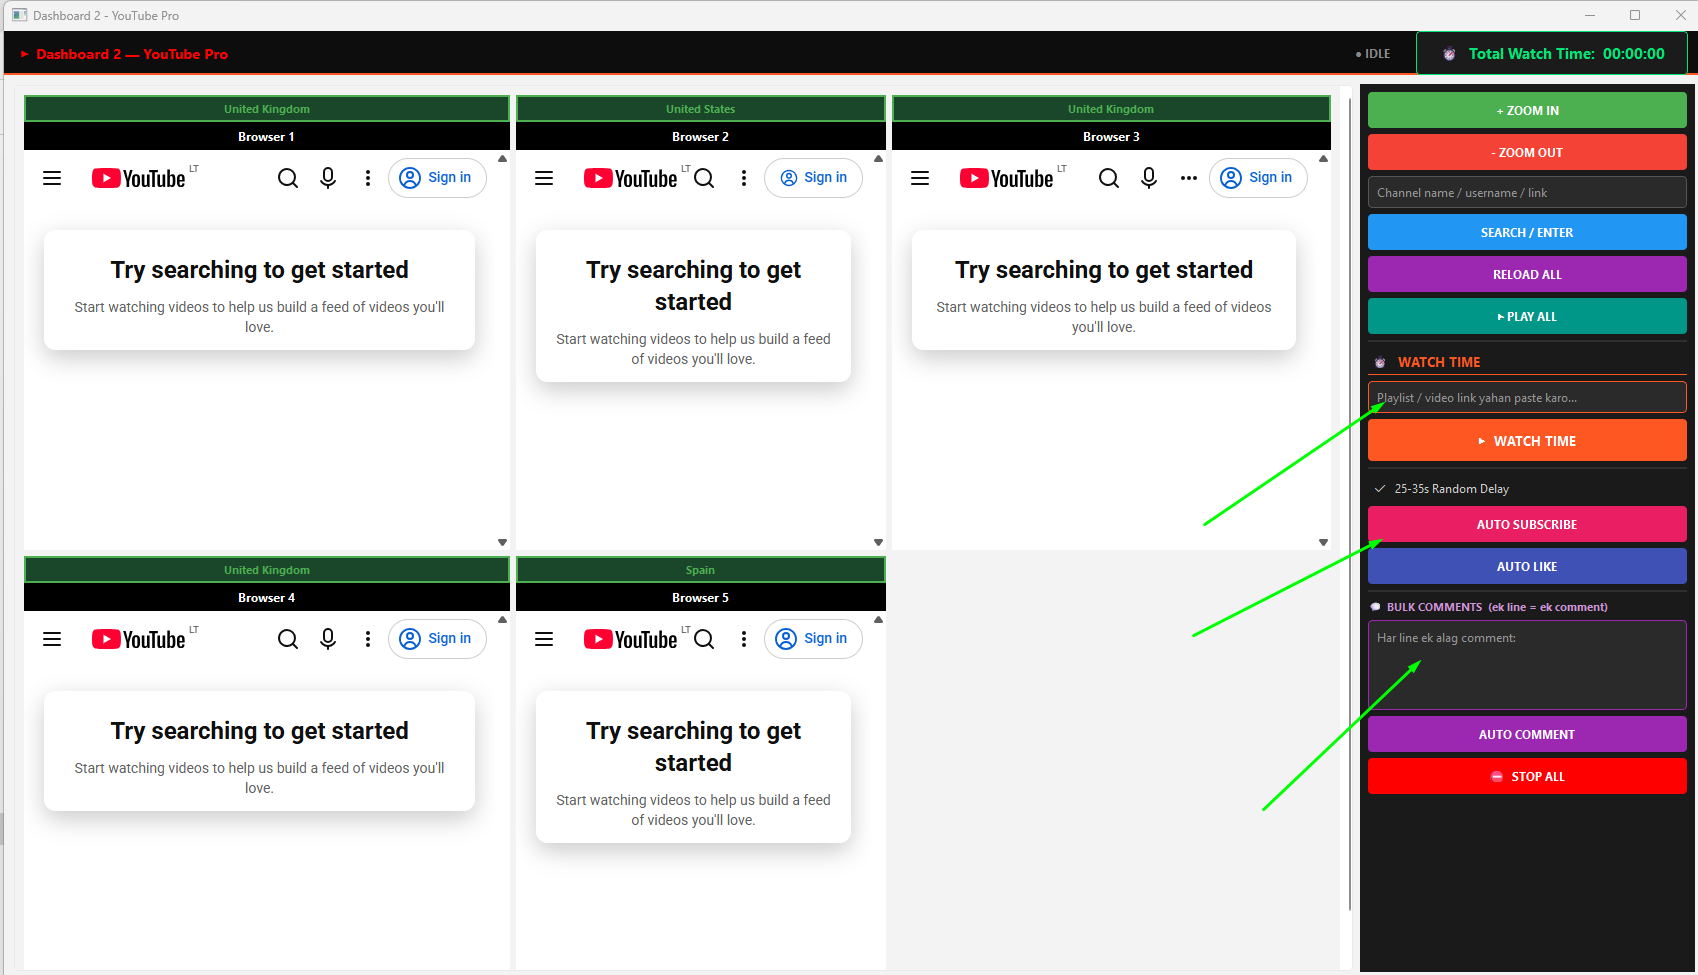Screen dimensions: 1698x975
Task: Sign in to YouTube in Browser 1
Action: click(x=437, y=178)
